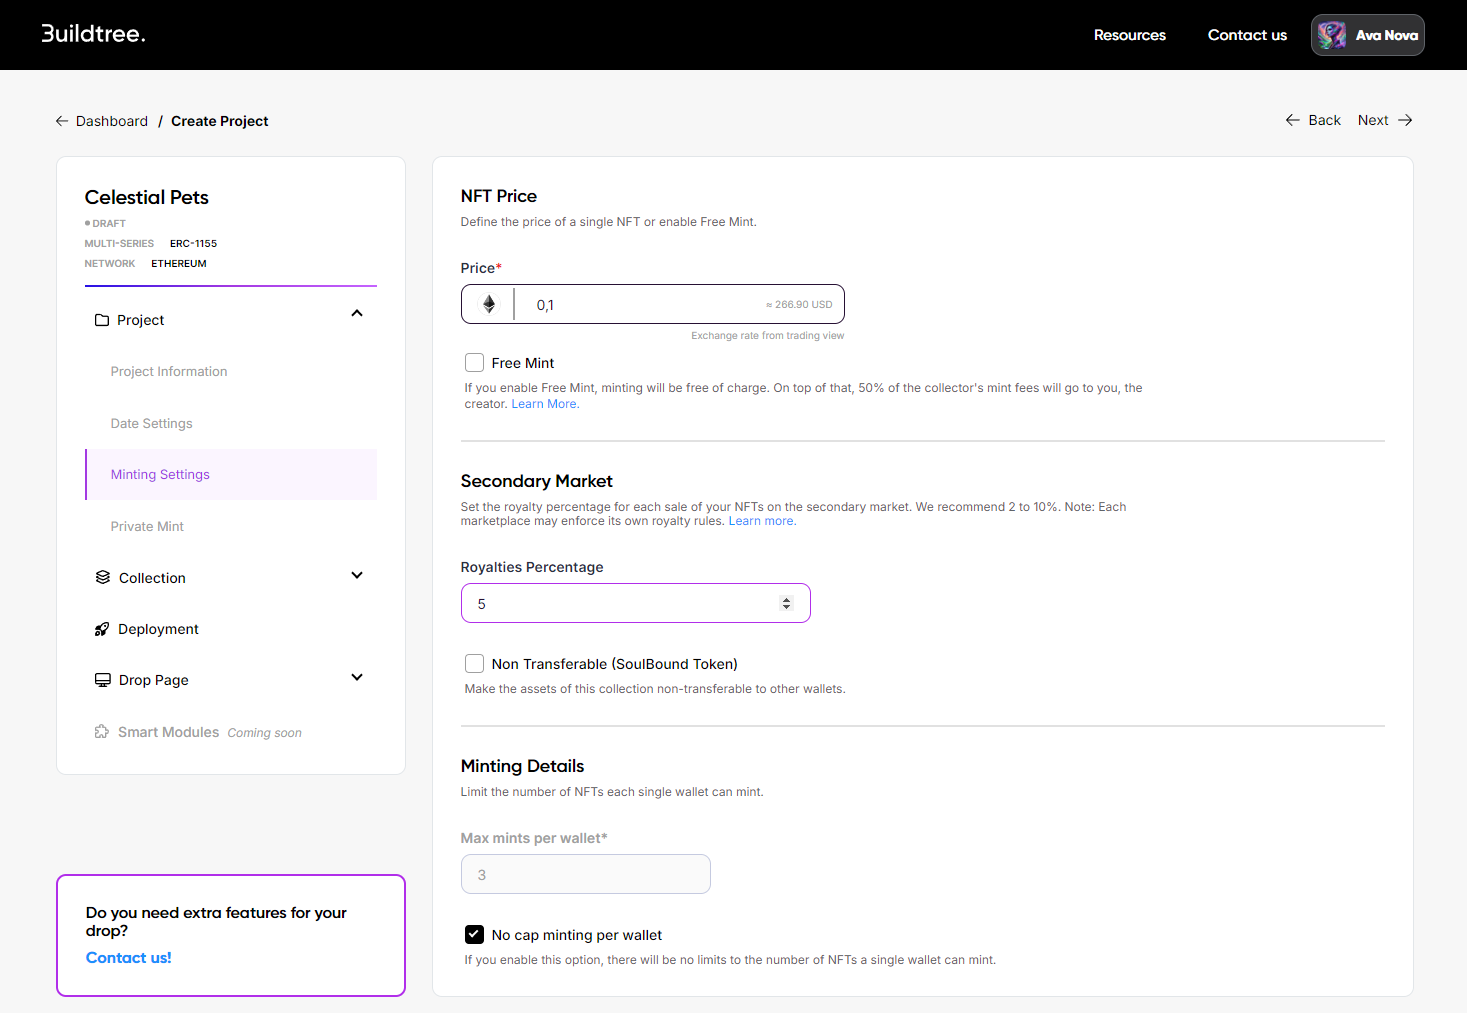Collapse the Project section chevron
1467x1013 pixels.
coord(357,314)
